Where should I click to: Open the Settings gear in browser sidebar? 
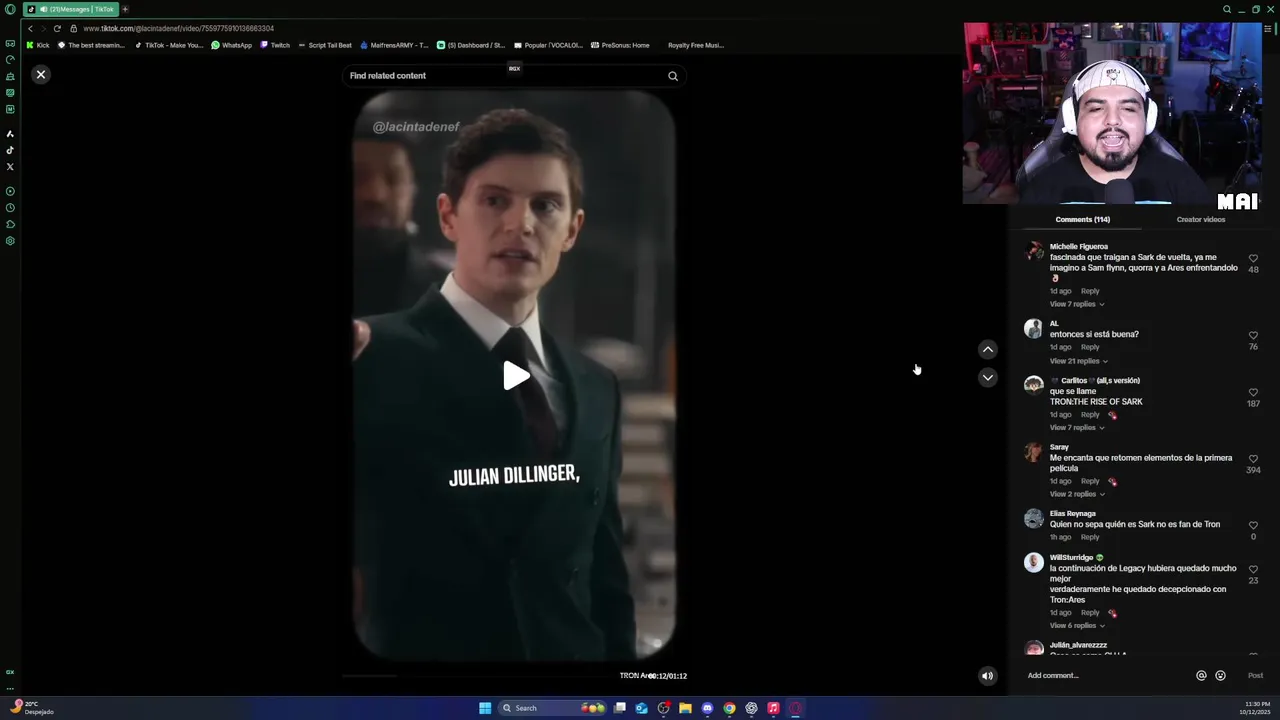point(10,241)
